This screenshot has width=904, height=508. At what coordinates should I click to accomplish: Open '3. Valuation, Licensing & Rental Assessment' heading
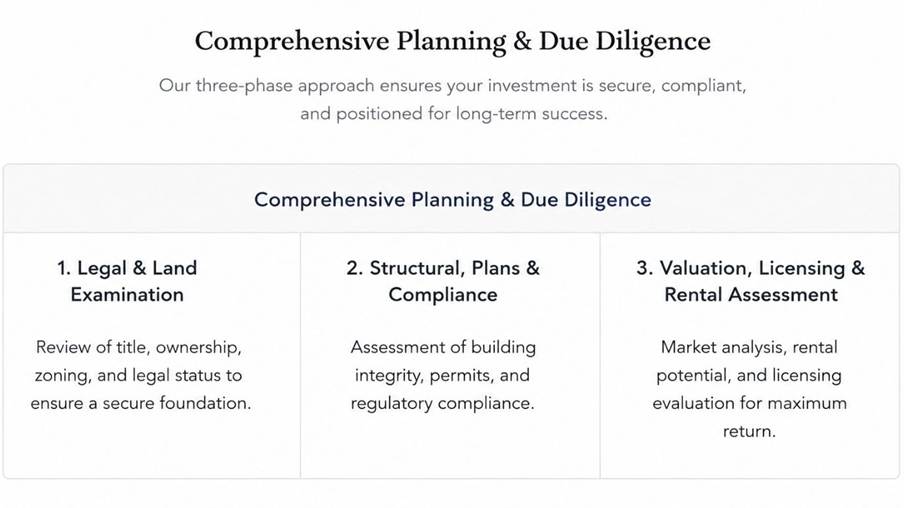[x=751, y=281]
